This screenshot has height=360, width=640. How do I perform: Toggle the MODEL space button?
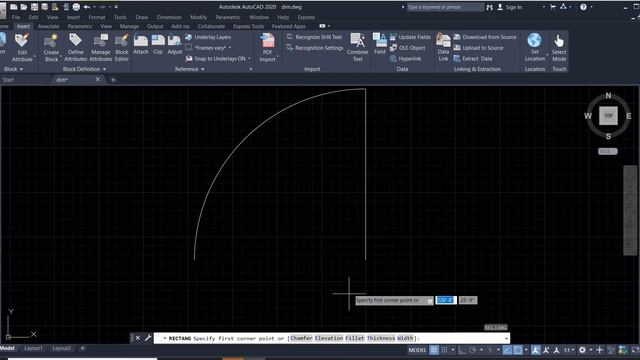click(x=417, y=350)
